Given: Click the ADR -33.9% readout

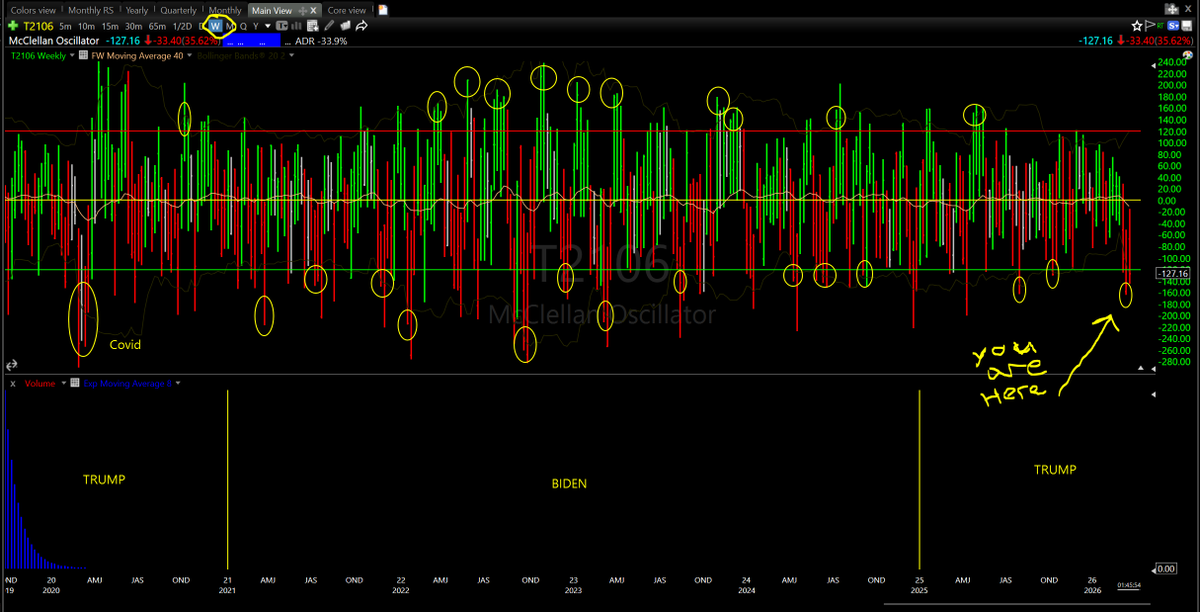Looking at the screenshot, I should 321,41.
